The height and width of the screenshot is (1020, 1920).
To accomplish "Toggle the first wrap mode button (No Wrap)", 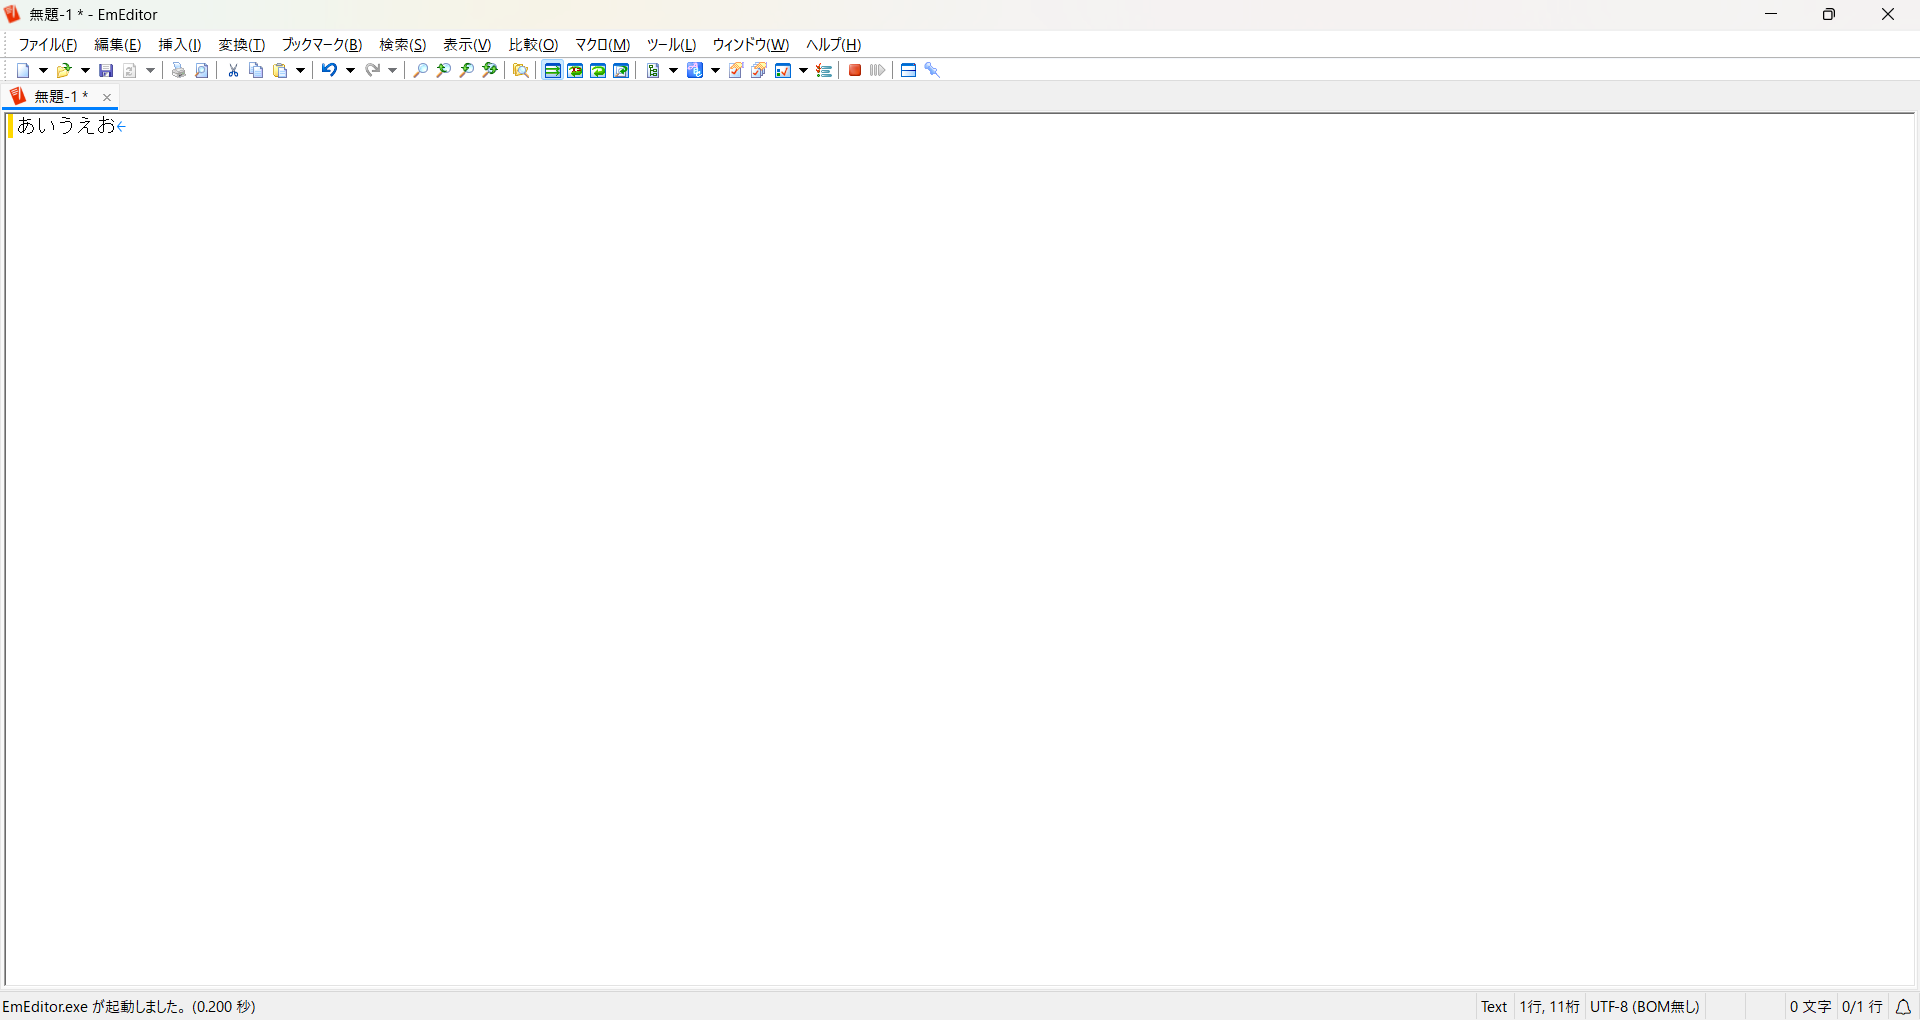I will tap(552, 70).
